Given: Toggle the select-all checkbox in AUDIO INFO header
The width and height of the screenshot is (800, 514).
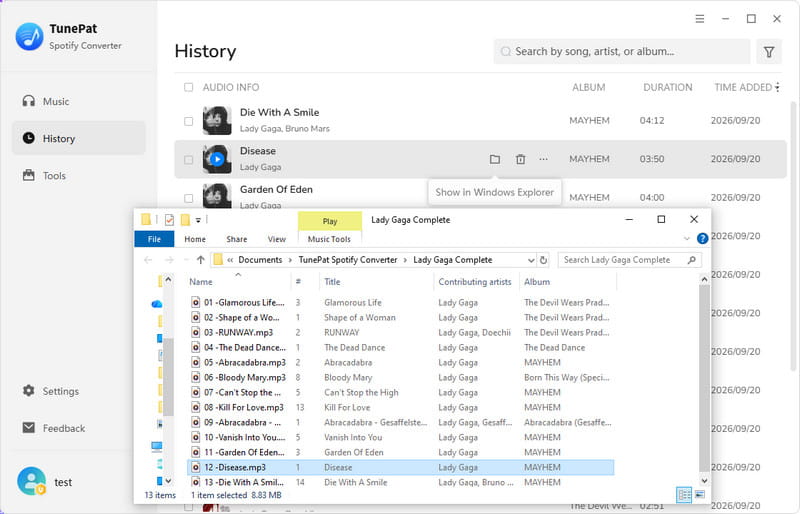Looking at the screenshot, I should point(188,87).
